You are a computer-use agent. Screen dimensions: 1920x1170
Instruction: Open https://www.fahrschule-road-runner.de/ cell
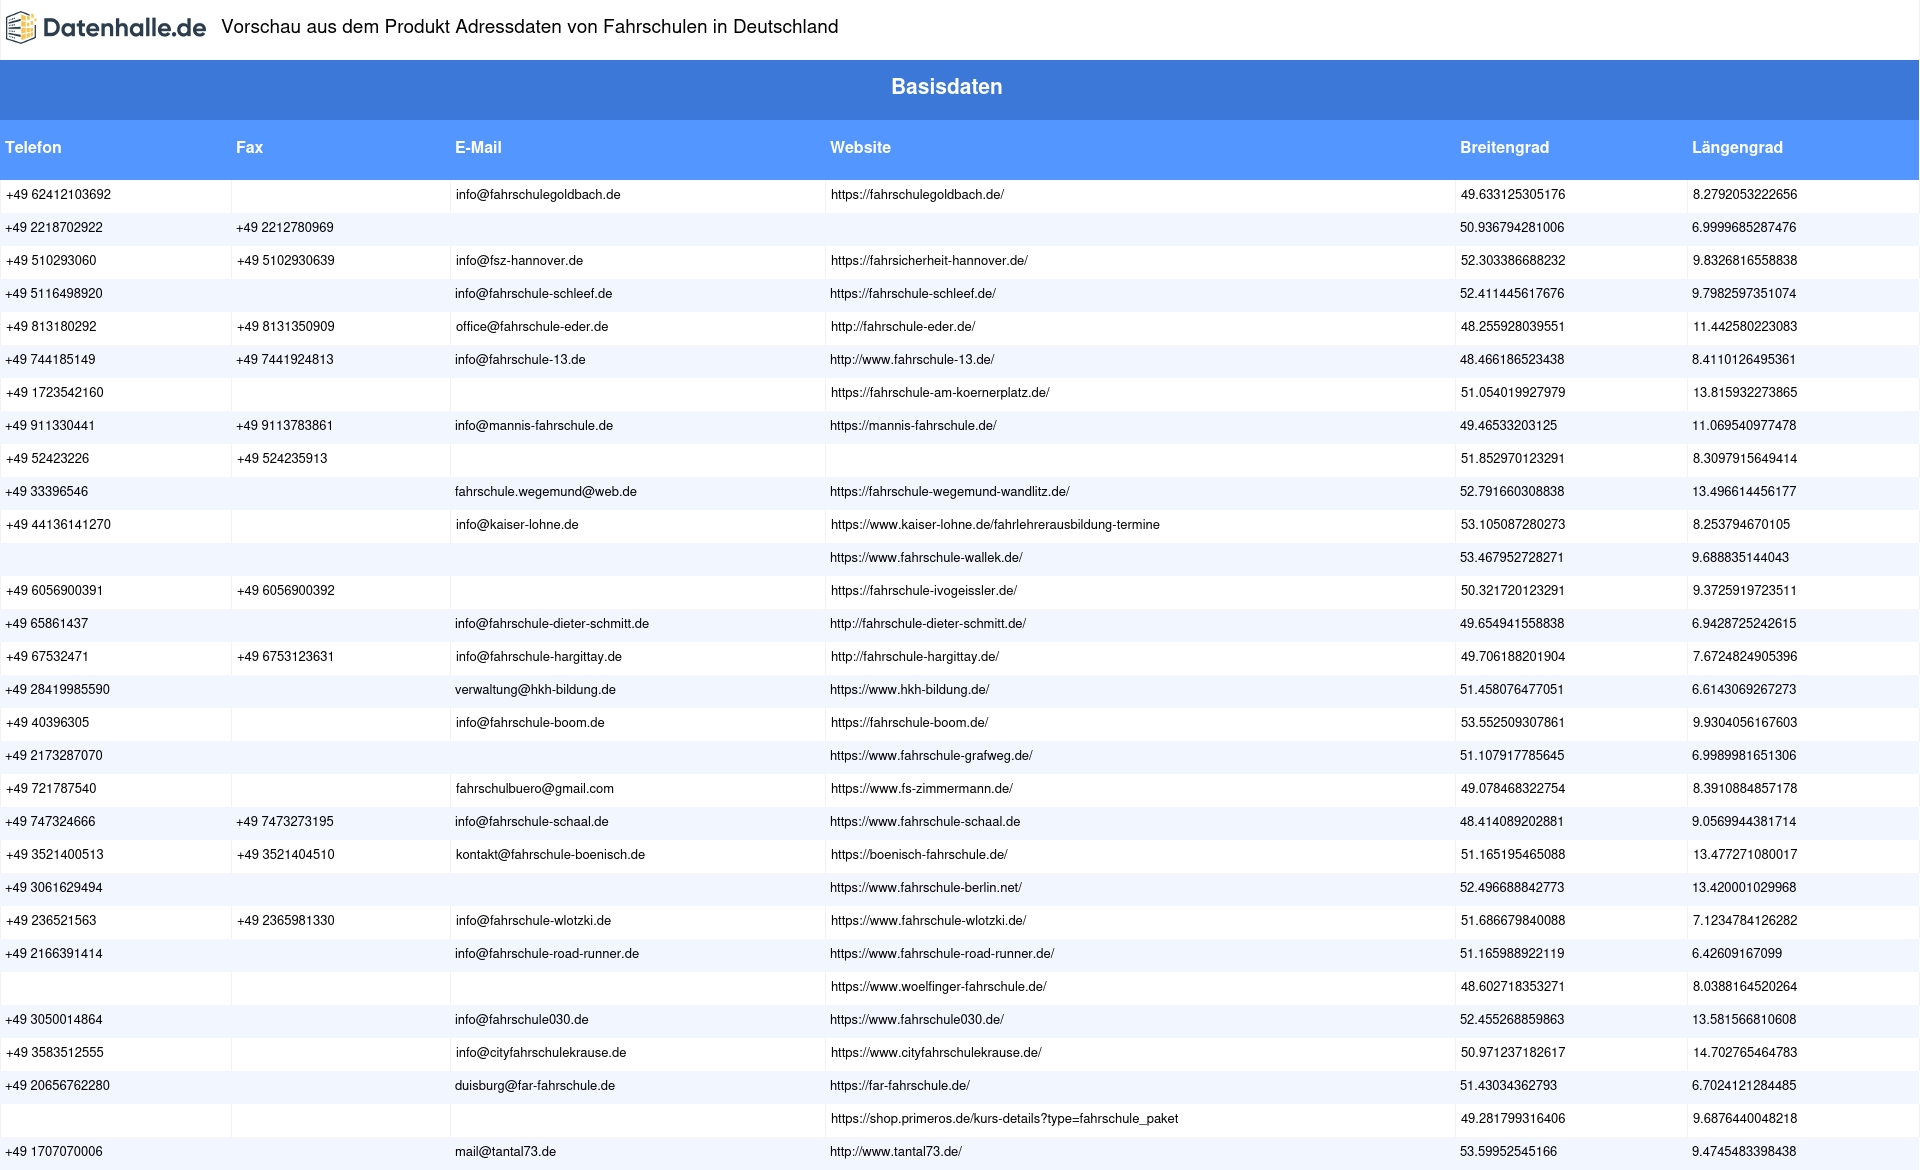point(942,954)
